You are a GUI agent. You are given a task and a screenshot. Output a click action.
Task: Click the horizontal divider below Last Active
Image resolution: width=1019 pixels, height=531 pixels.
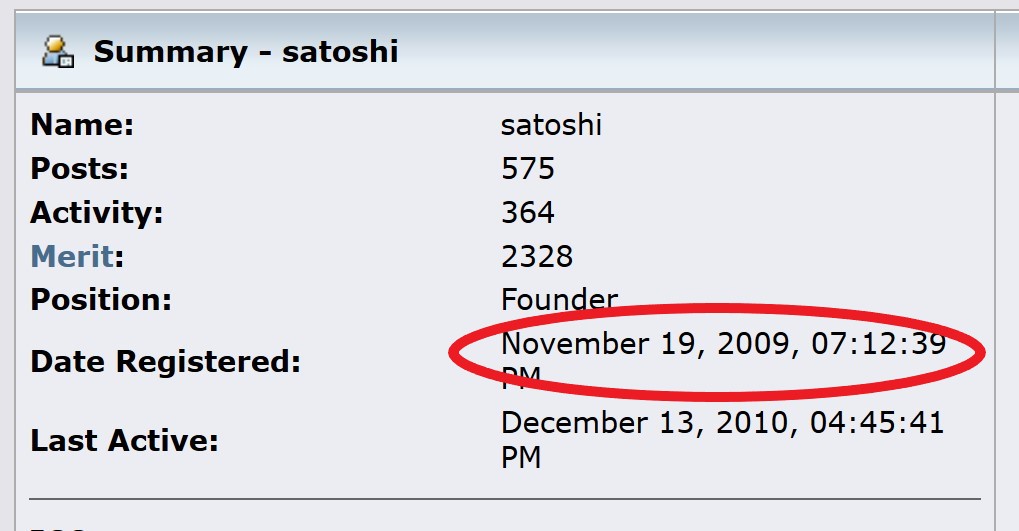pyautogui.click(x=505, y=499)
